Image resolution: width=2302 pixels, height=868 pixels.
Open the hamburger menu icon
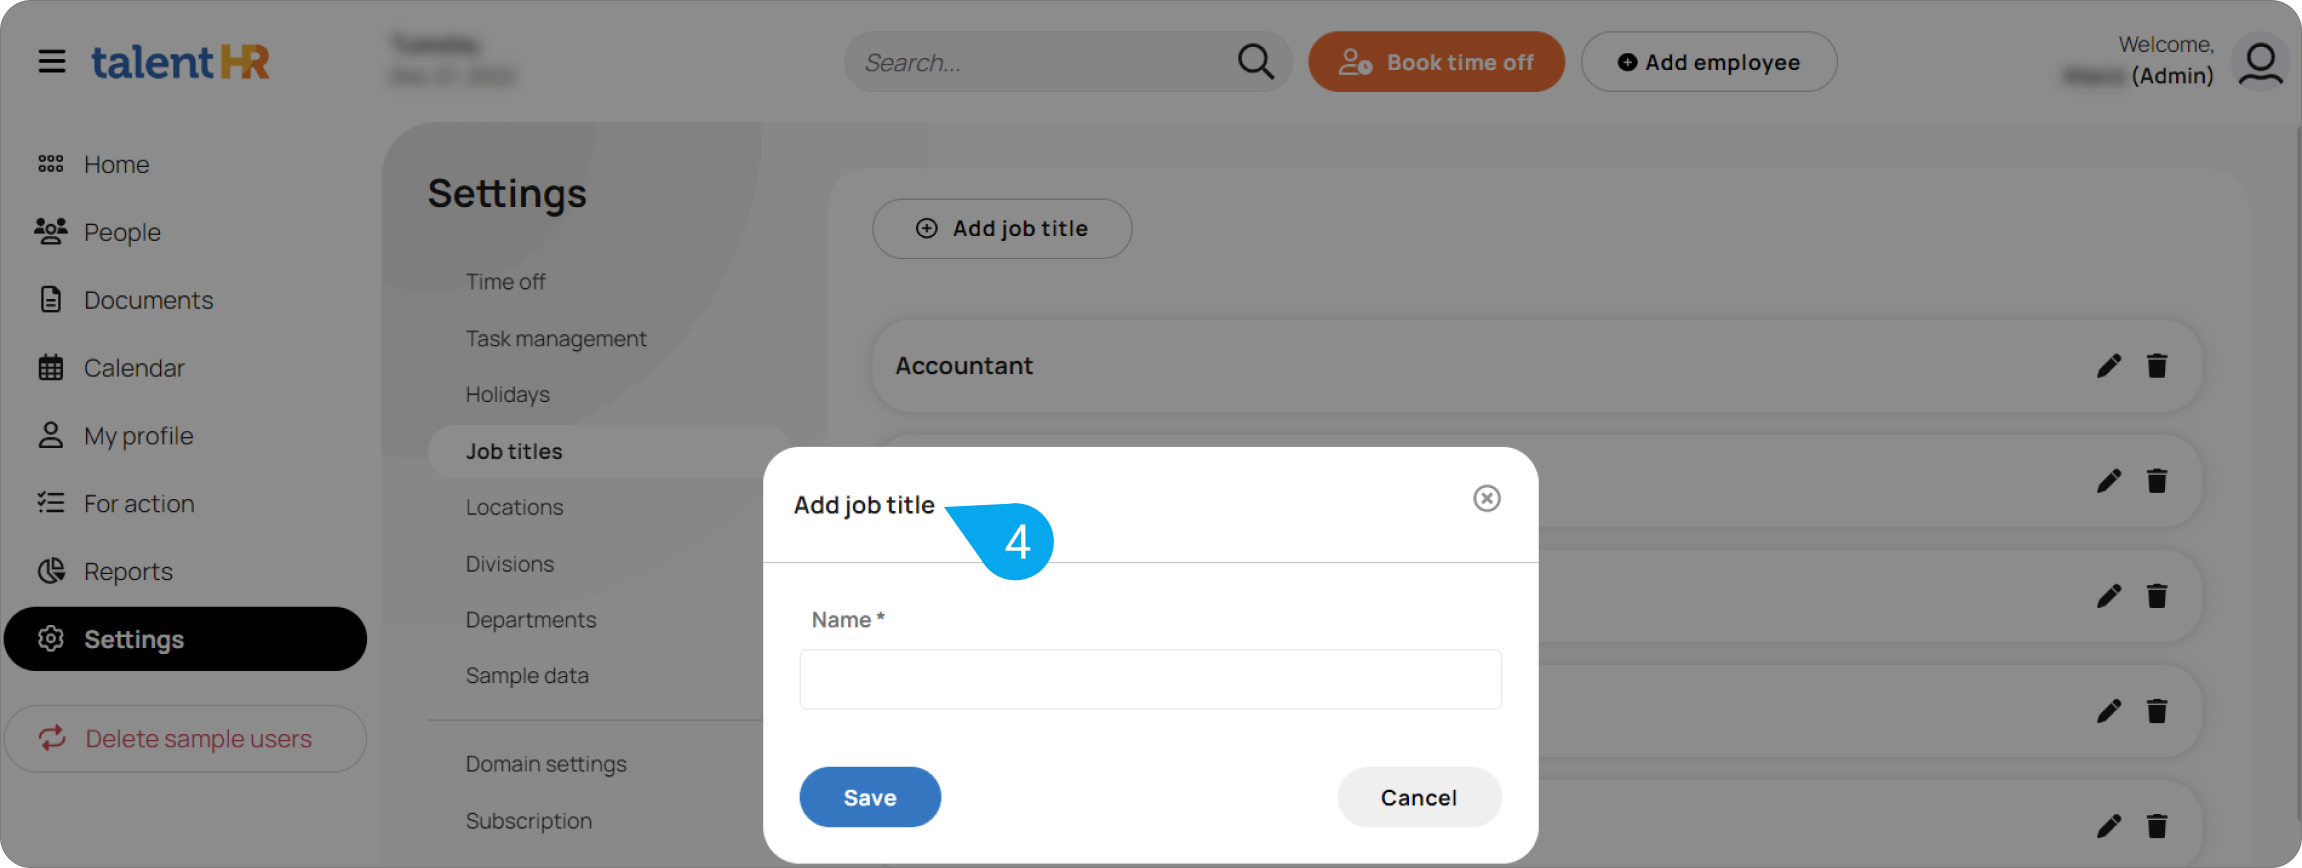coord(52,62)
